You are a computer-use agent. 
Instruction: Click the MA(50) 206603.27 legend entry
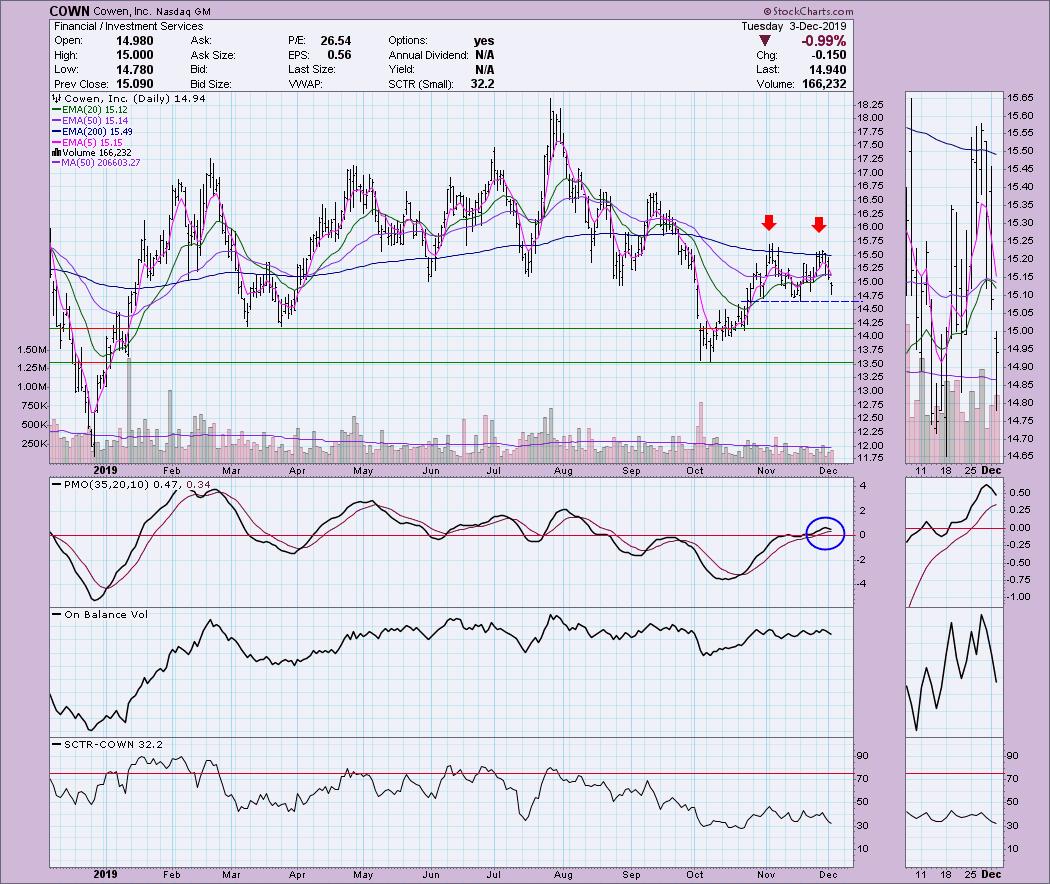point(96,163)
